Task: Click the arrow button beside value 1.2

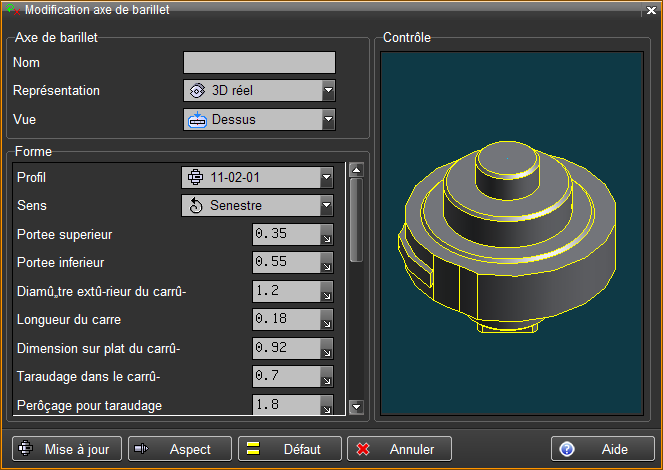Action: [327, 292]
